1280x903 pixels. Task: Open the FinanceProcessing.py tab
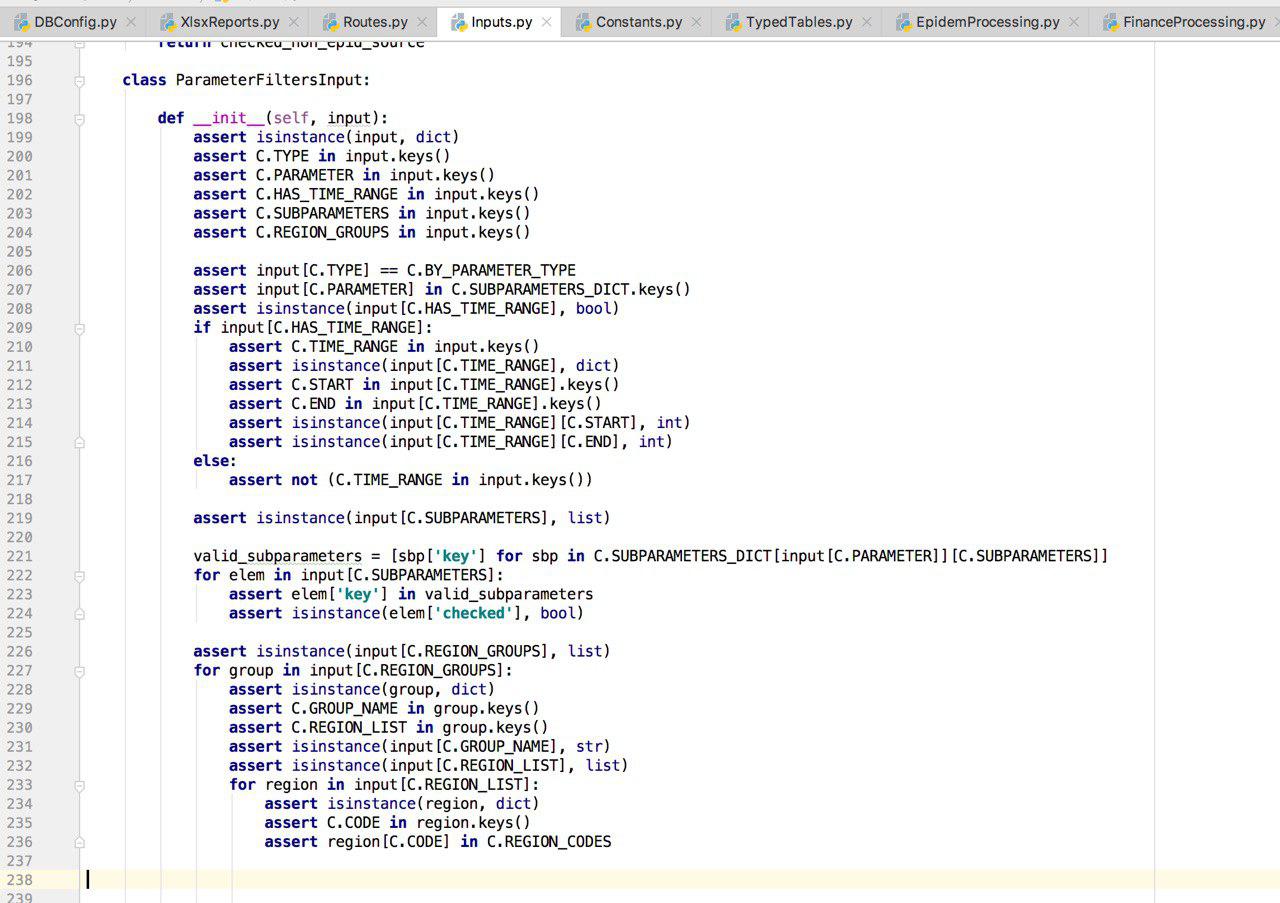click(1193, 21)
